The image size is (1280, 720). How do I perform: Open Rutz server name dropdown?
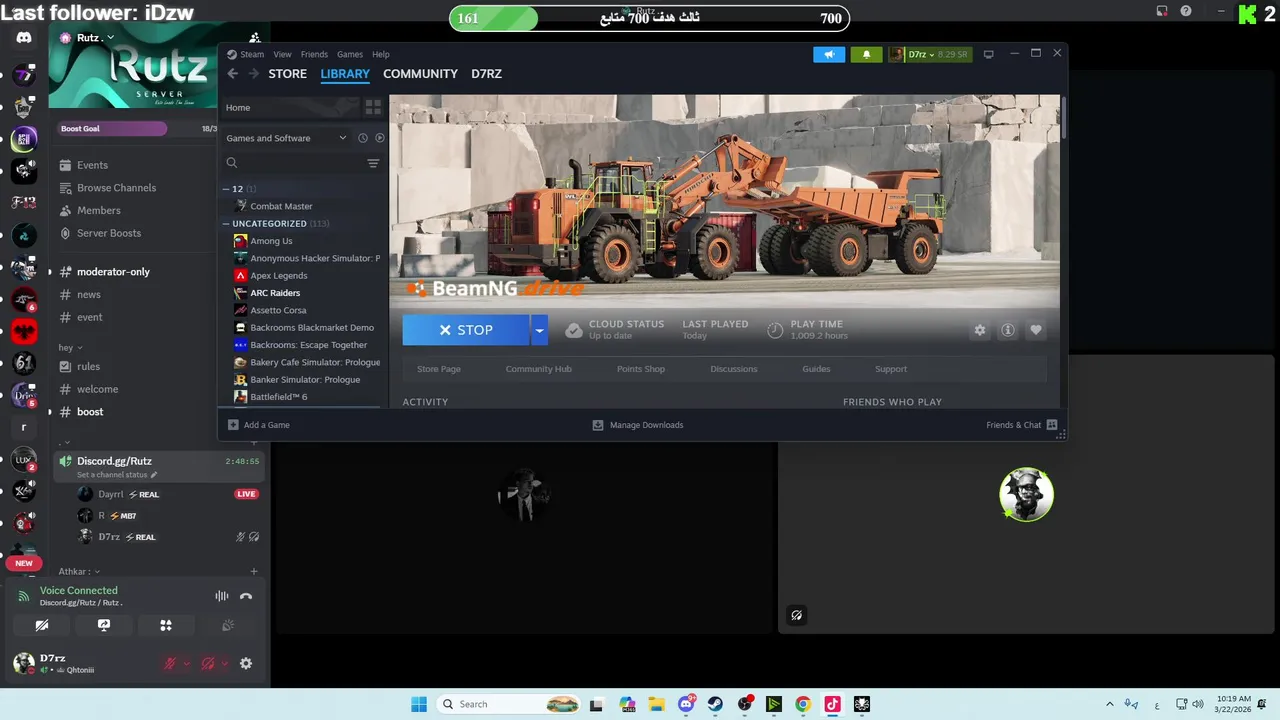point(95,37)
